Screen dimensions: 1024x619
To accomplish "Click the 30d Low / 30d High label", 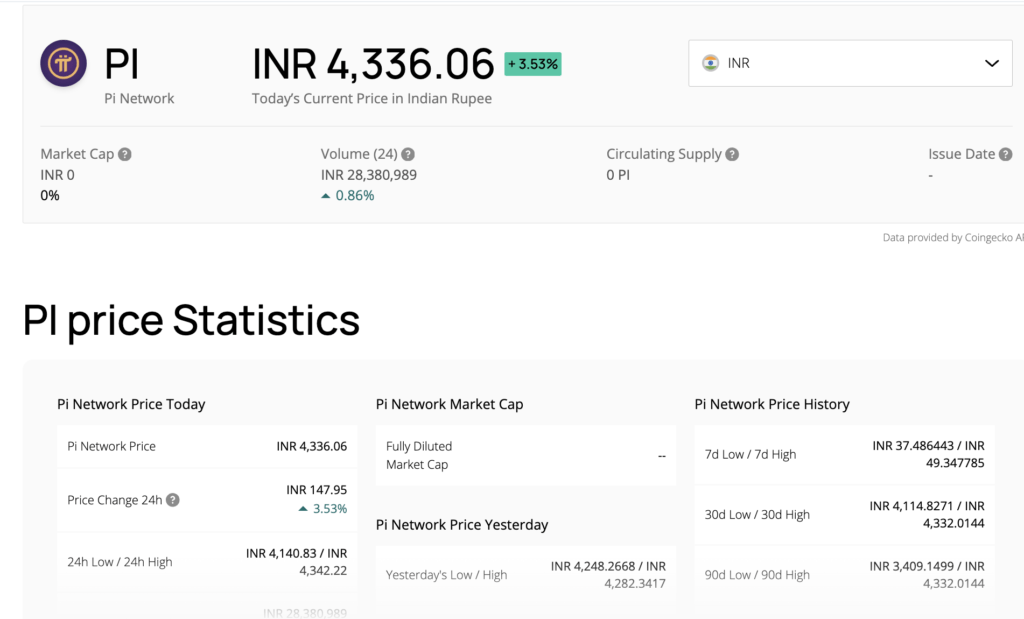I will (x=758, y=515).
